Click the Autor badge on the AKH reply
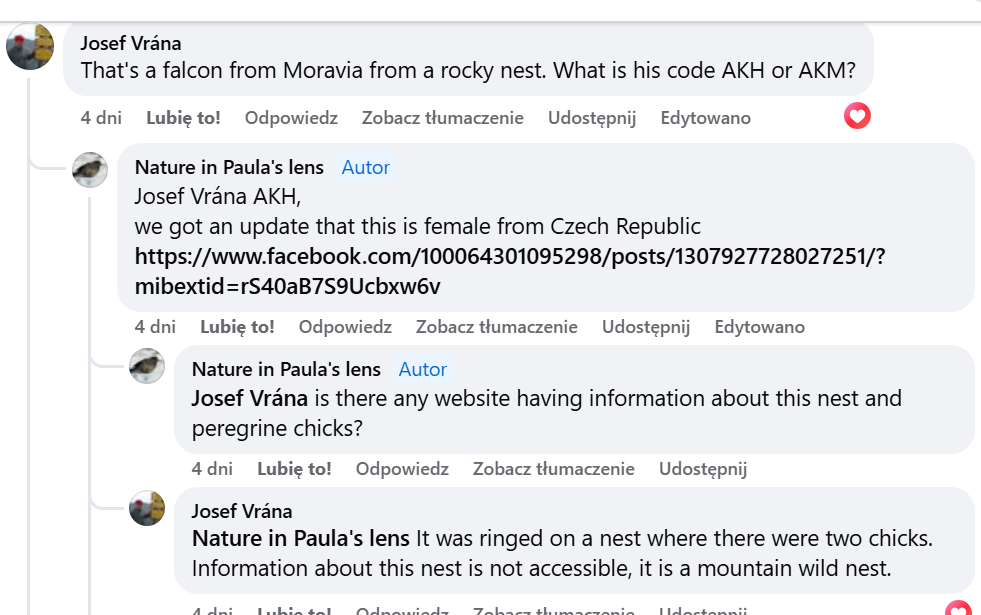Screen dimensions: 981x615 pos(365,167)
